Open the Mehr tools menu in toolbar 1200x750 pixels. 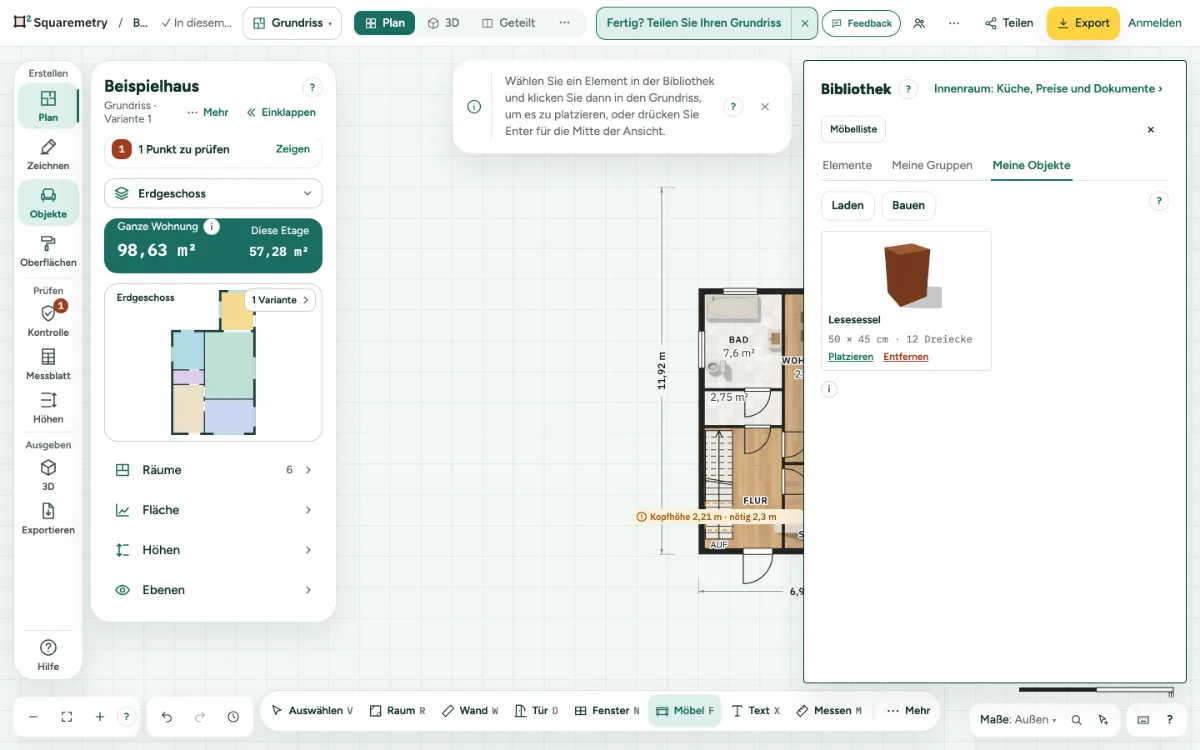[x=908, y=711]
